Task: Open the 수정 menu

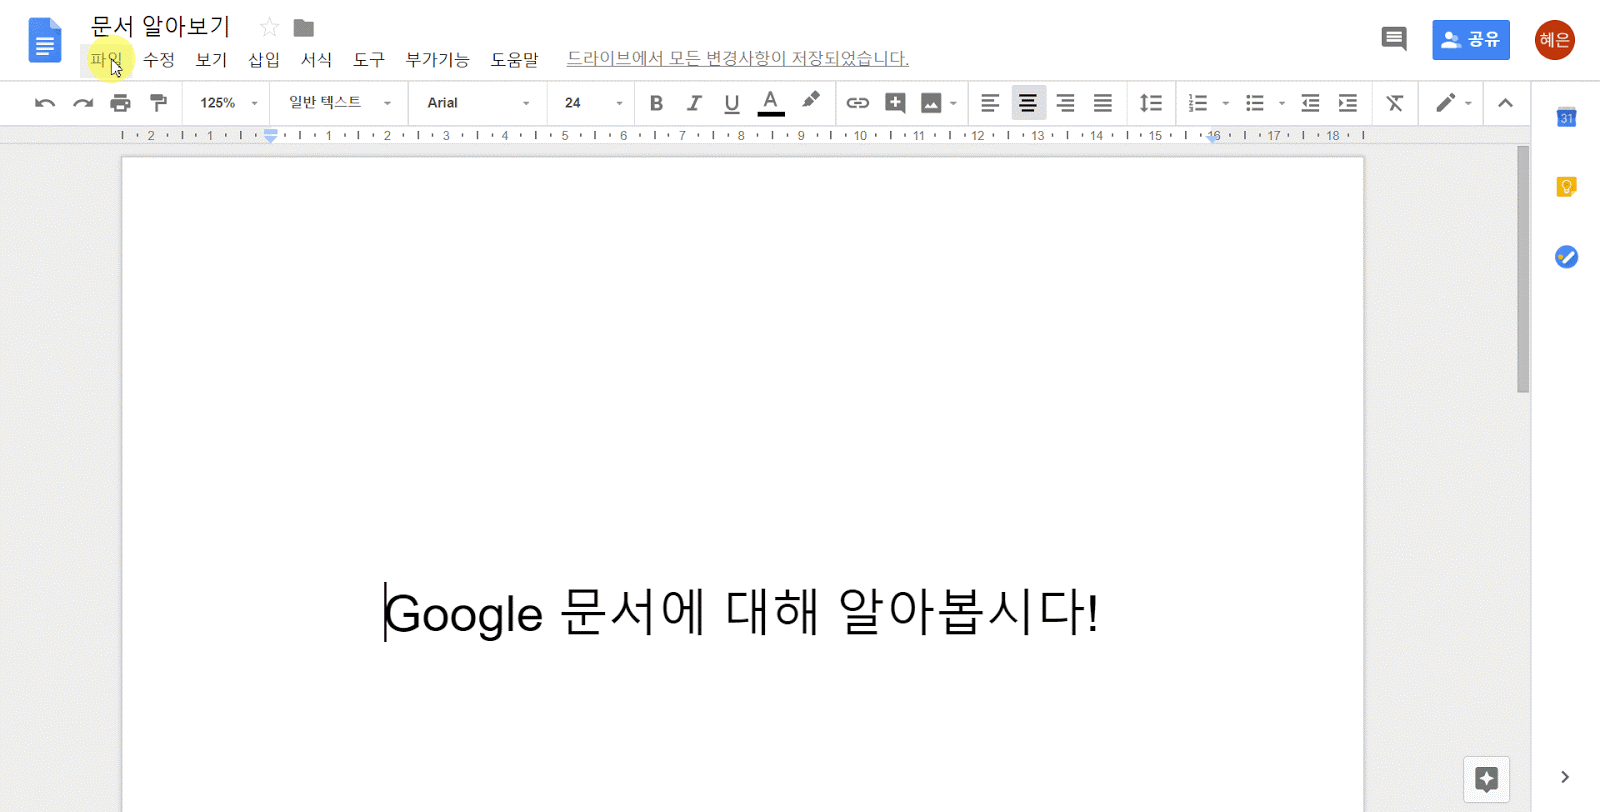Action: click(159, 60)
